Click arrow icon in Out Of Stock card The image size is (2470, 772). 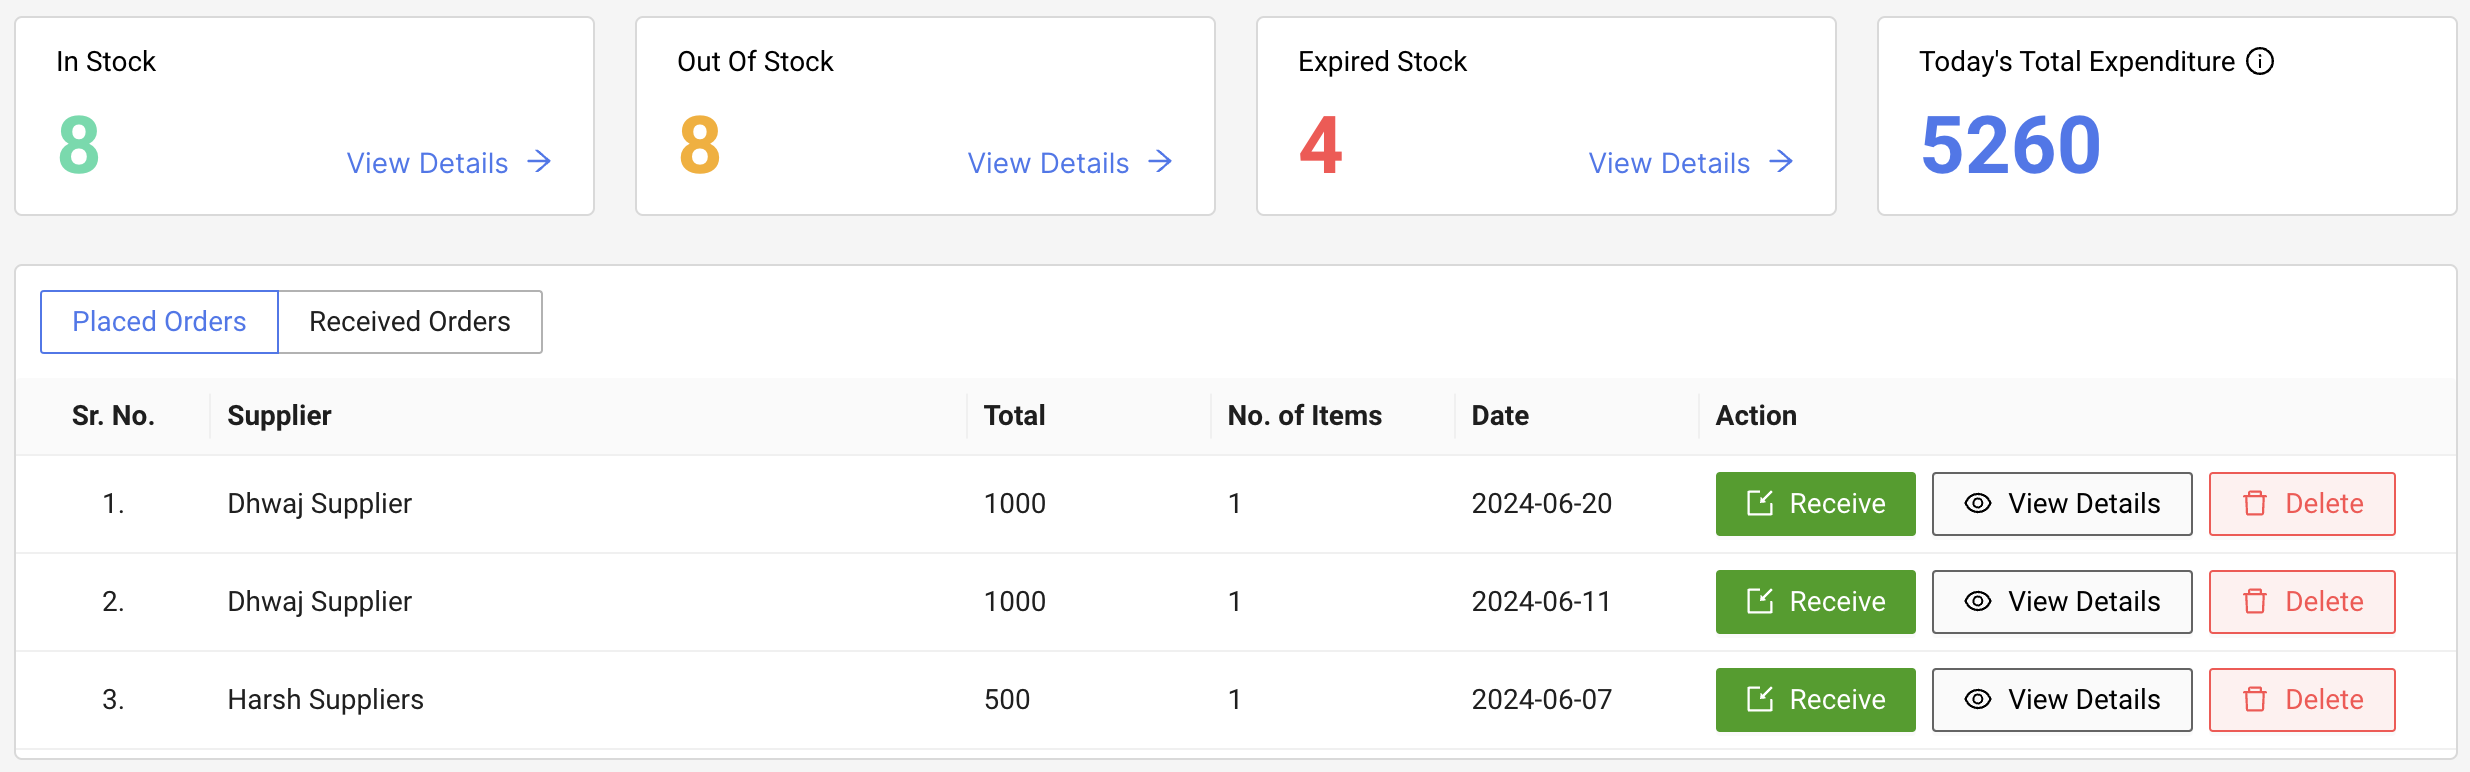coord(1160,162)
